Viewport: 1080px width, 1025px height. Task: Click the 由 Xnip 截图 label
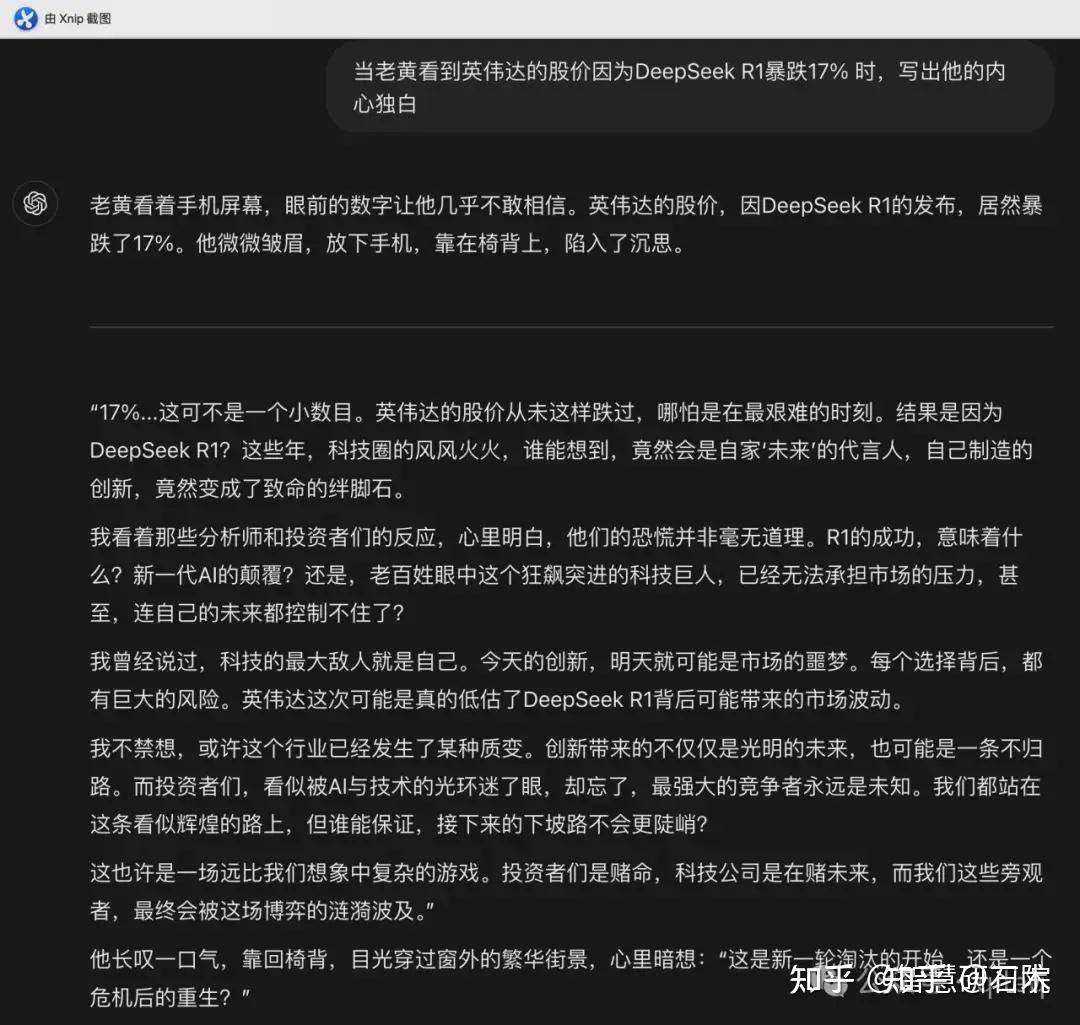point(77,18)
